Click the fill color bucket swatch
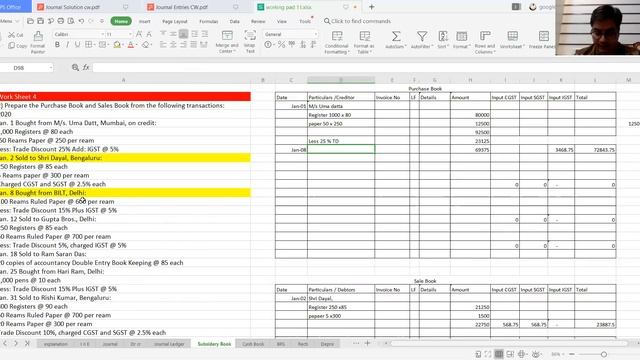This screenshot has height=360, width=640. click(117, 44)
